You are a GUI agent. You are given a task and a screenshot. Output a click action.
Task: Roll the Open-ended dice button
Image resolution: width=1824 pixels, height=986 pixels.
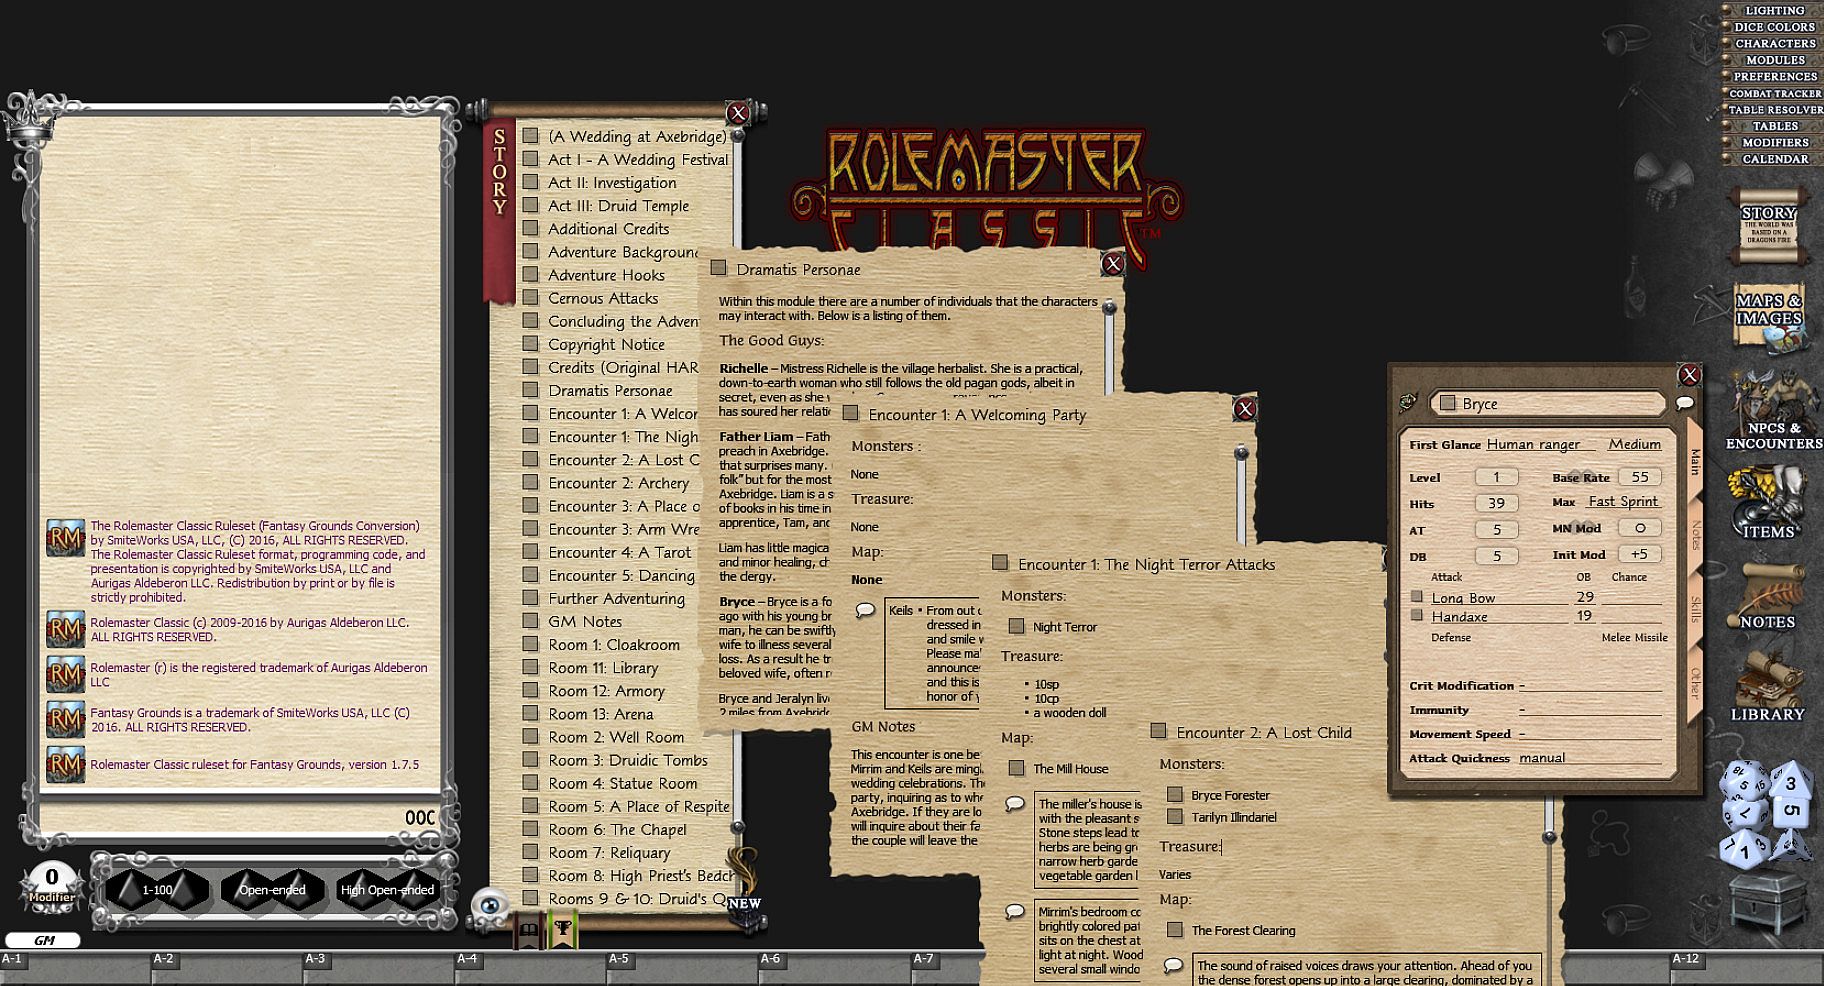pyautogui.click(x=272, y=889)
